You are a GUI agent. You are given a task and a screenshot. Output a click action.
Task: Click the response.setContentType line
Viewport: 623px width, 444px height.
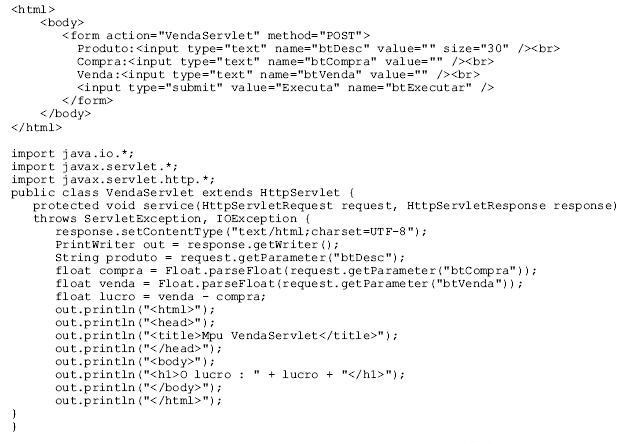click(x=241, y=232)
